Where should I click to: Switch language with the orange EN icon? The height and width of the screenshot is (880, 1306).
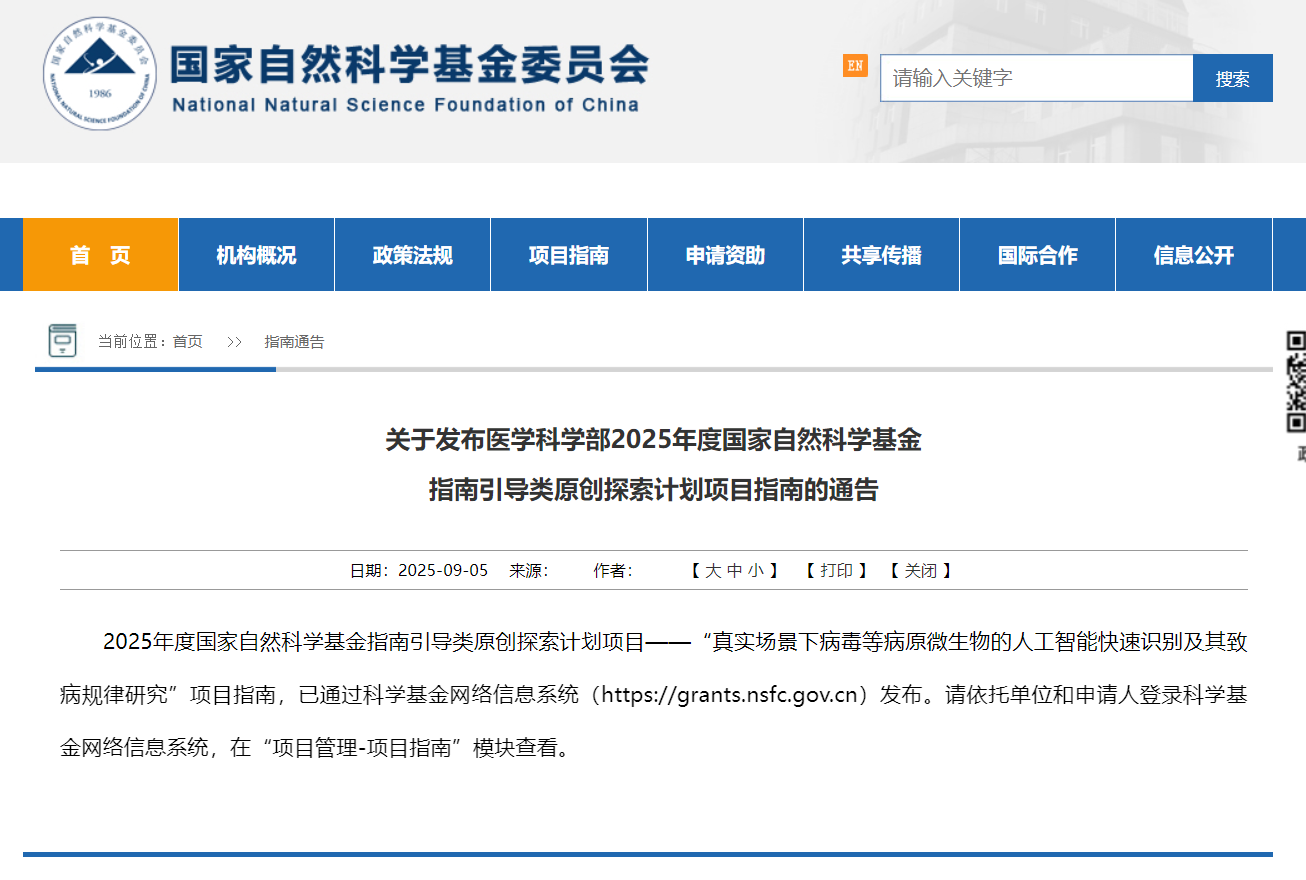click(855, 66)
